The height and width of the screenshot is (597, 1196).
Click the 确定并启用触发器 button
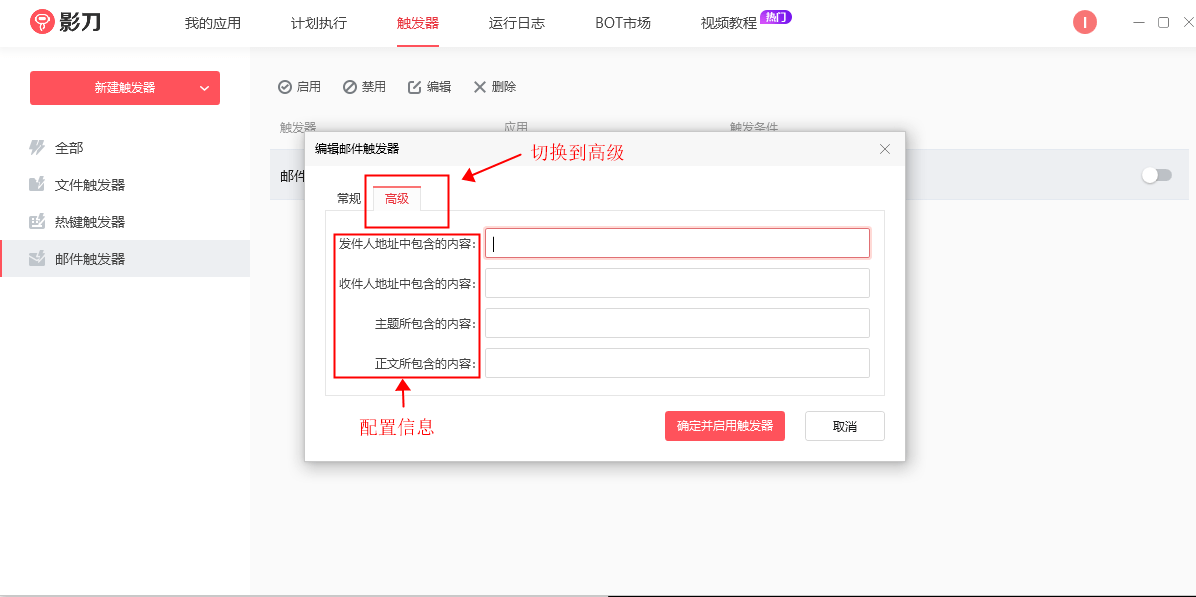pyautogui.click(x=725, y=426)
